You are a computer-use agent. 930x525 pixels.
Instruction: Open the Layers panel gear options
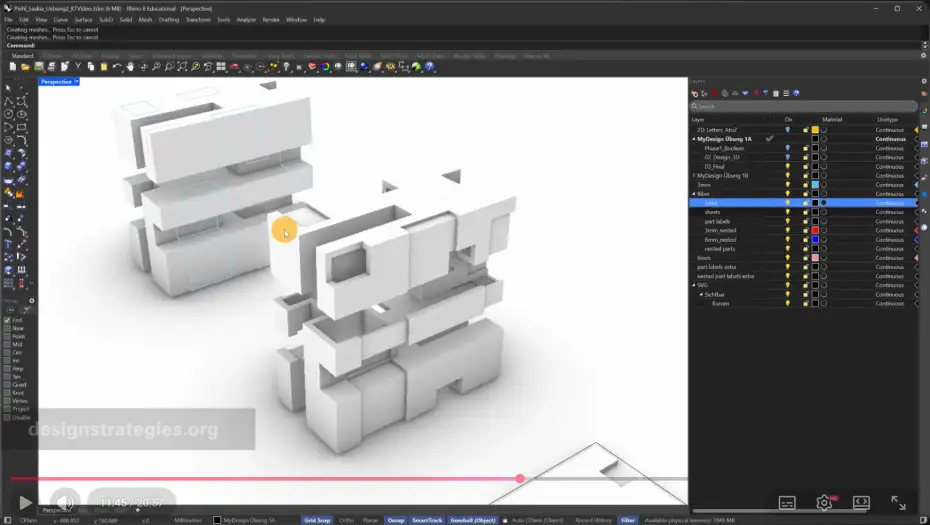[923, 81]
